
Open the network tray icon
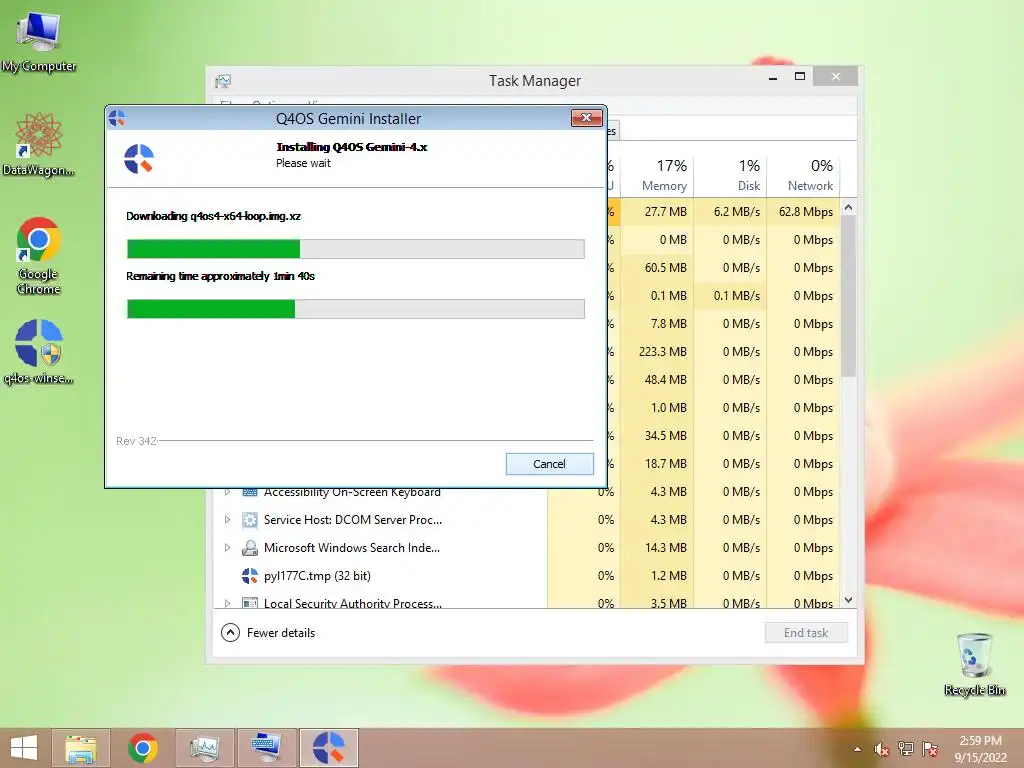[906, 749]
